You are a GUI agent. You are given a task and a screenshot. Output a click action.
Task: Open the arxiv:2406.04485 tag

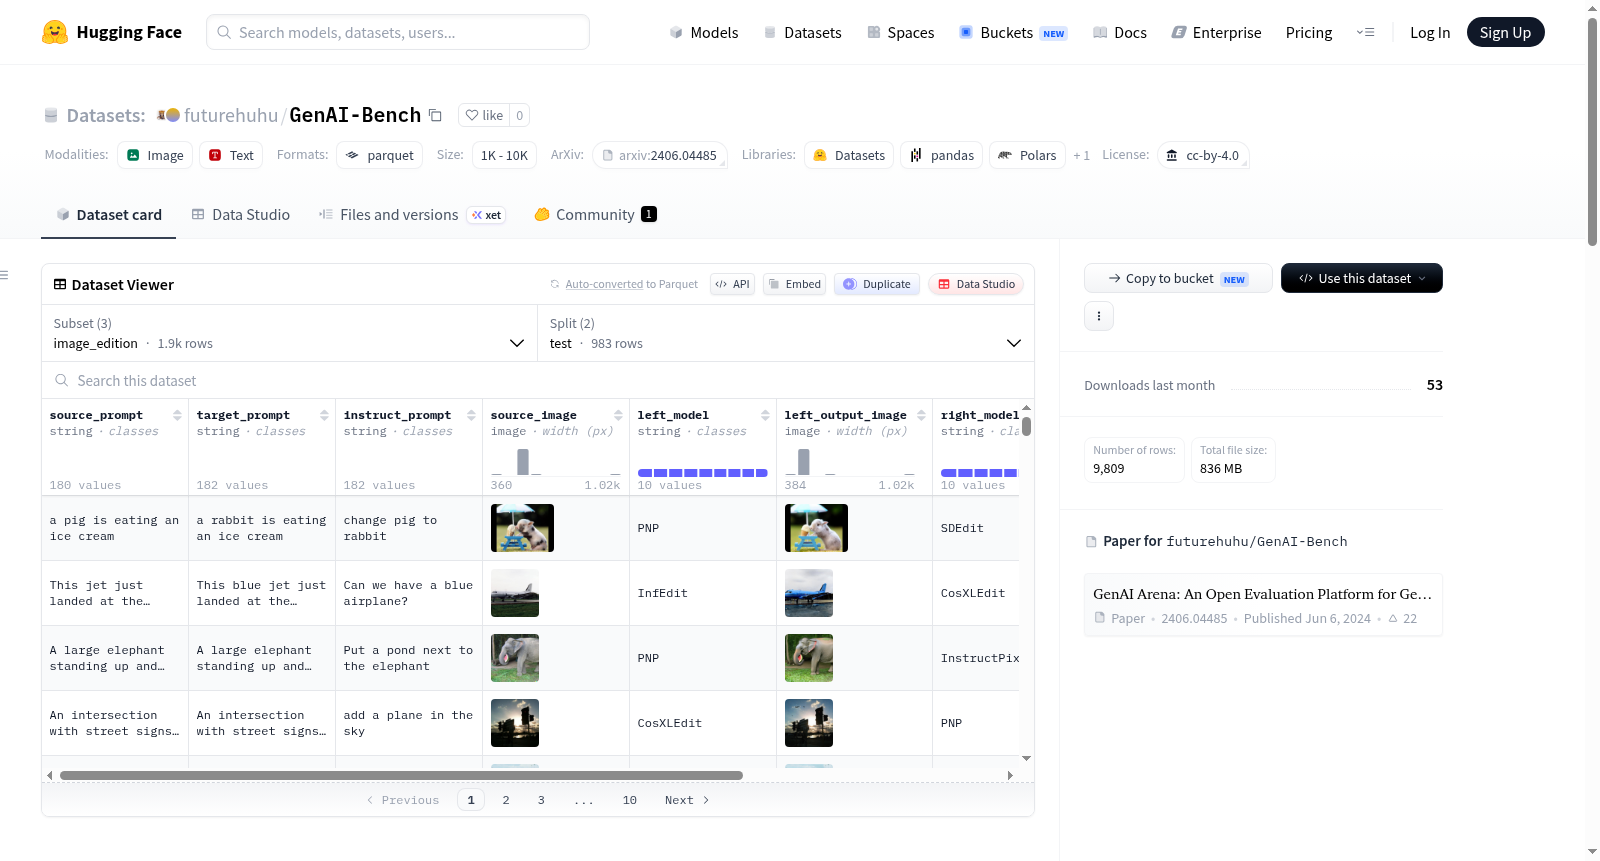[659, 155]
